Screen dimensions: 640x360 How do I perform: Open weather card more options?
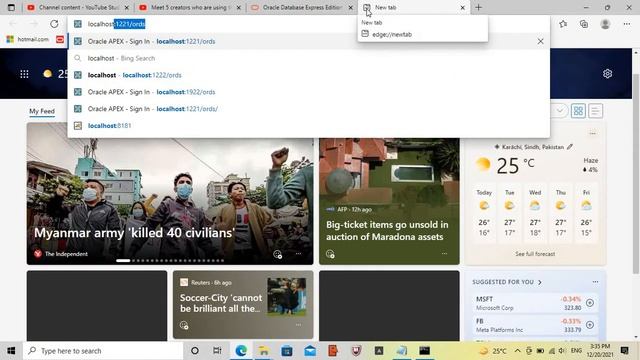(593, 133)
